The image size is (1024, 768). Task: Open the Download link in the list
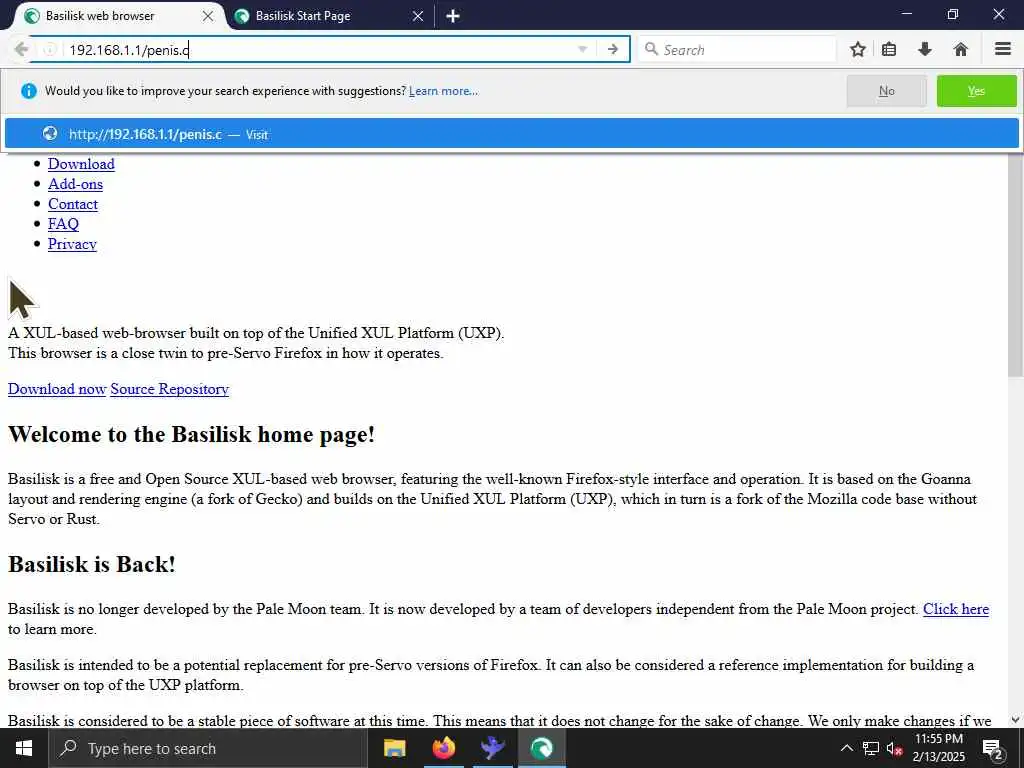[81, 164]
